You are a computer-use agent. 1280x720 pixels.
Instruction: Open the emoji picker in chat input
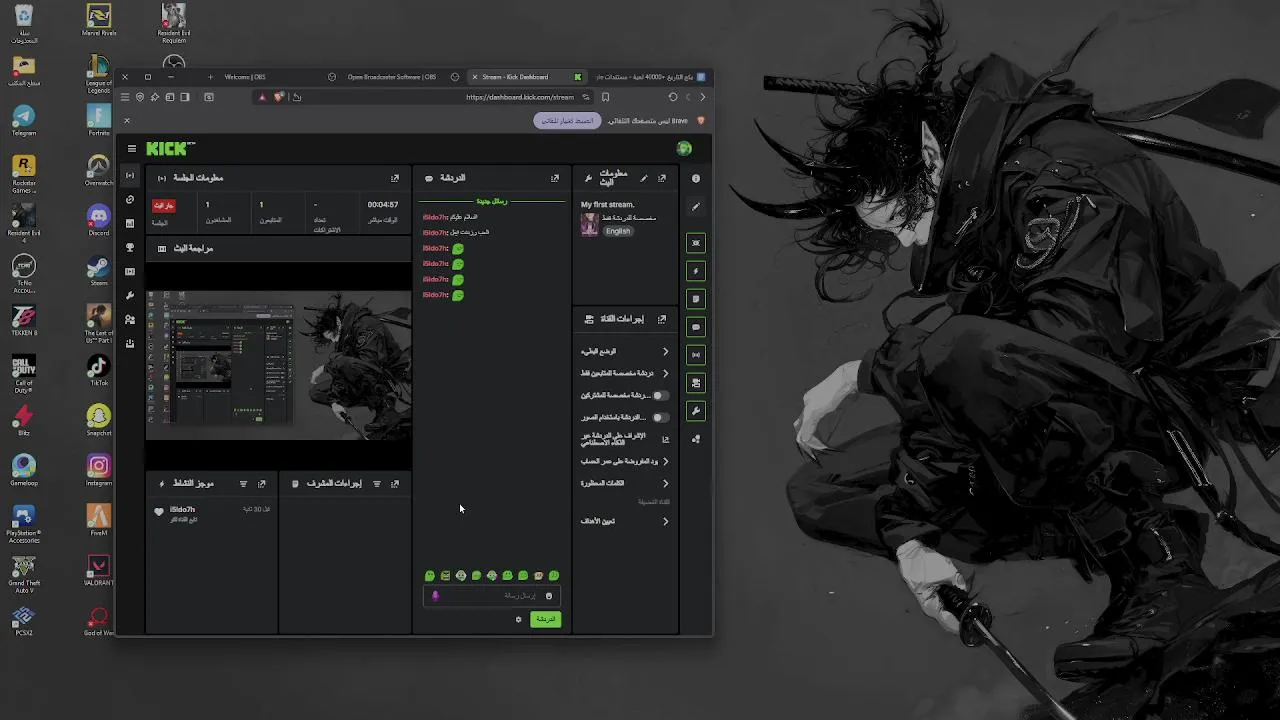tap(549, 596)
